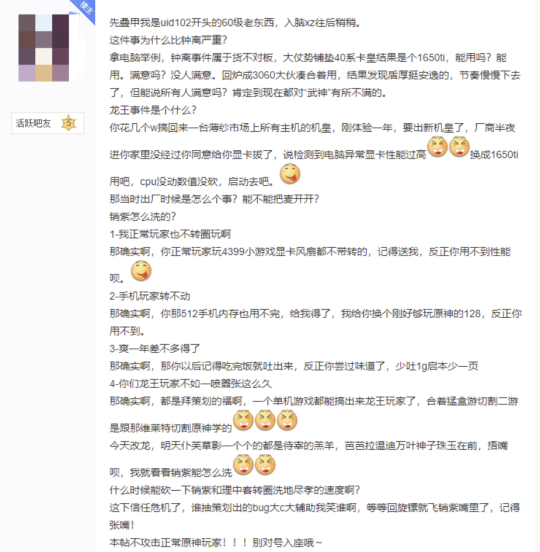
Task: Click the poster's pixelated avatar image
Action: click(44, 48)
